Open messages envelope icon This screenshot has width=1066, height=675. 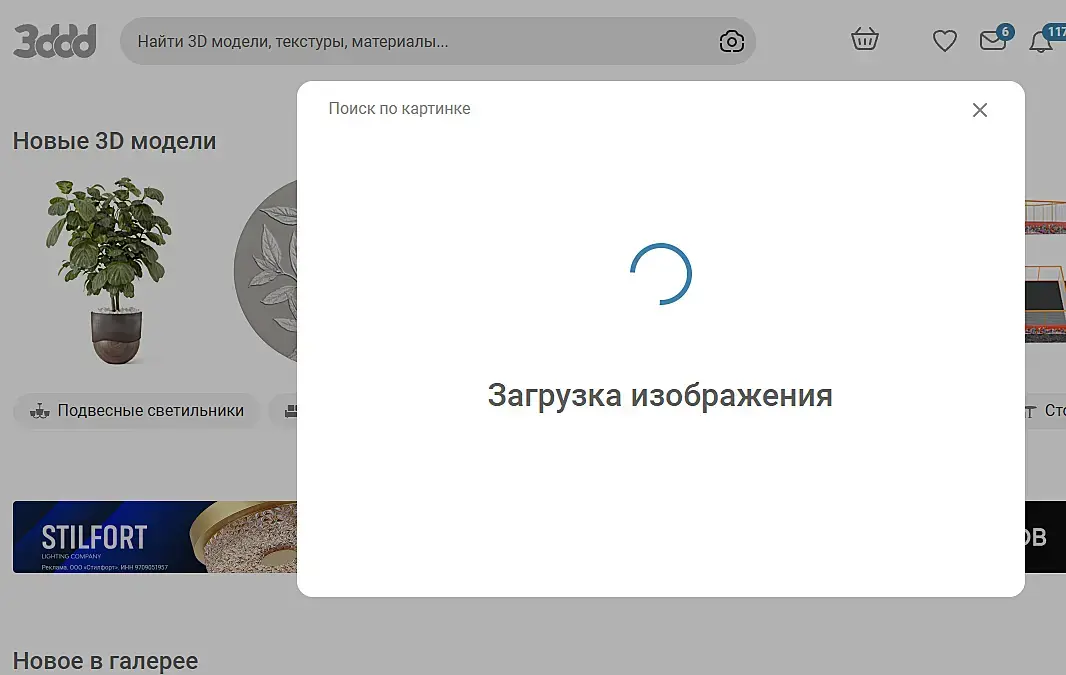point(993,40)
